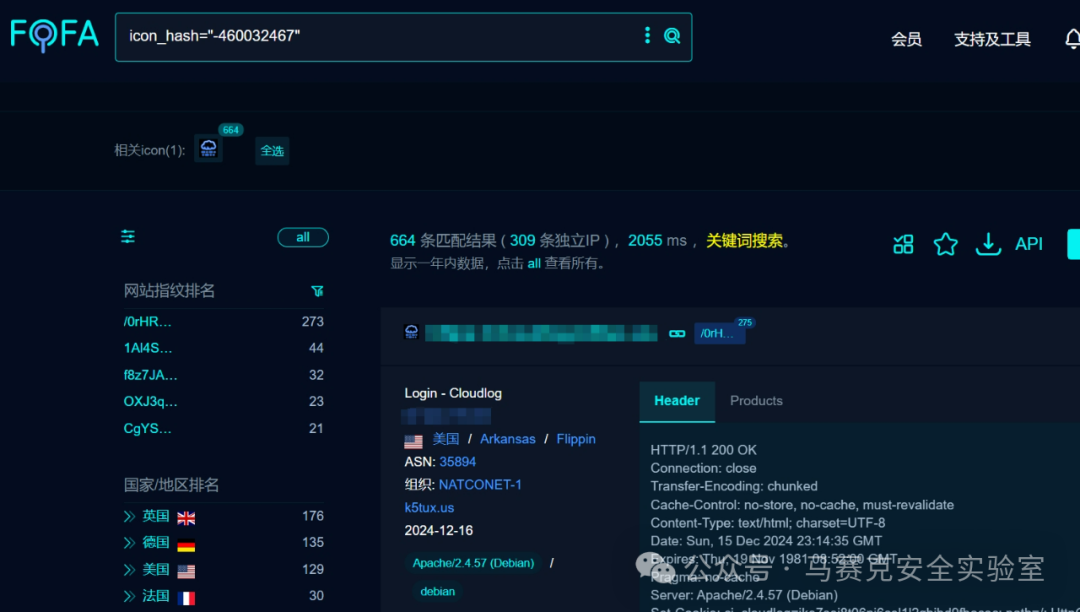Switch results to grid view icon

click(x=904, y=244)
